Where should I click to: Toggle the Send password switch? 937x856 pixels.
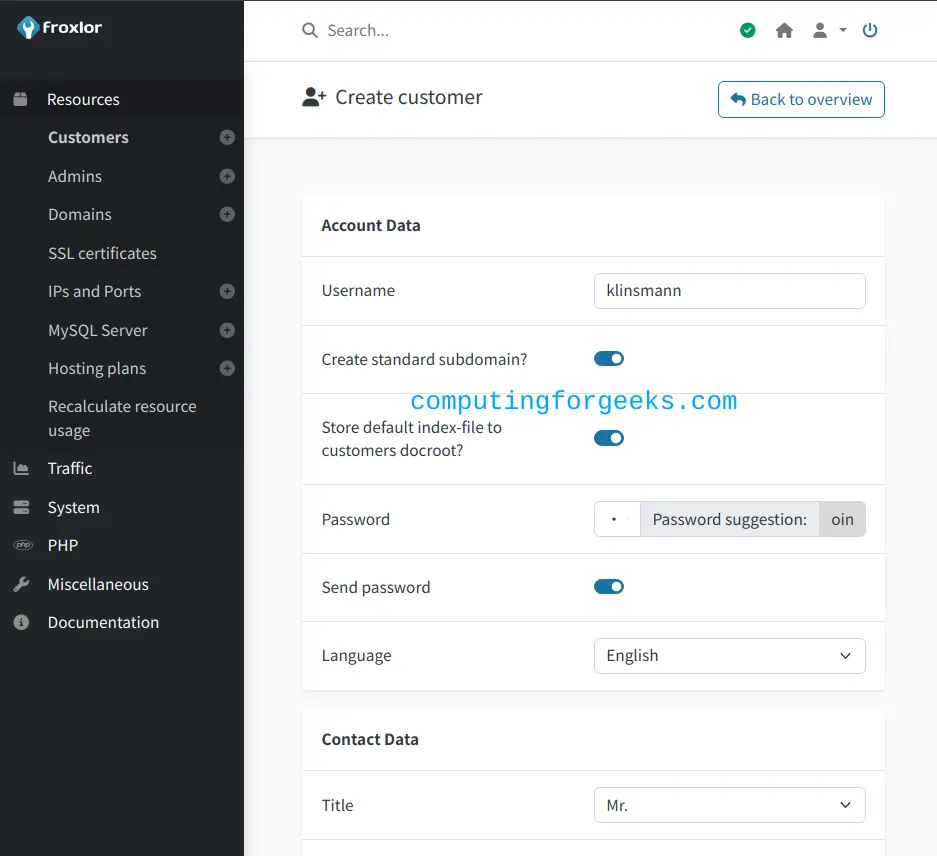coord(608,586)
